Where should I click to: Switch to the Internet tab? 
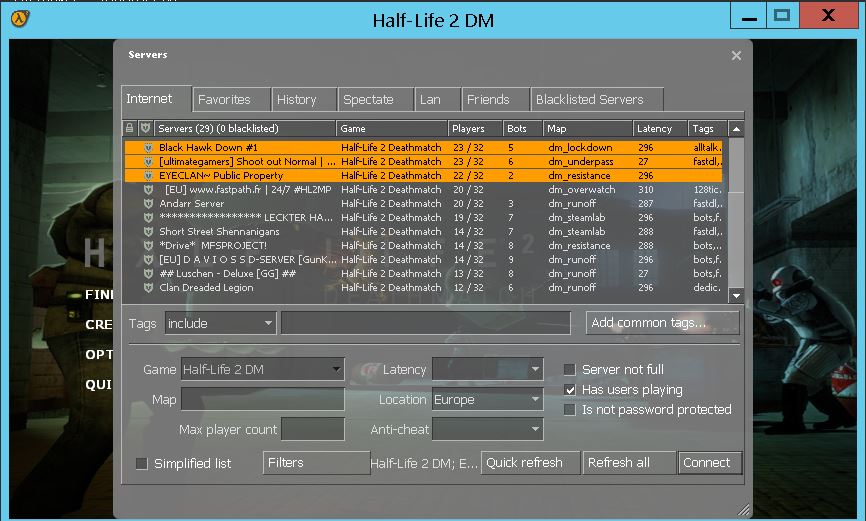tap(156, 99)
